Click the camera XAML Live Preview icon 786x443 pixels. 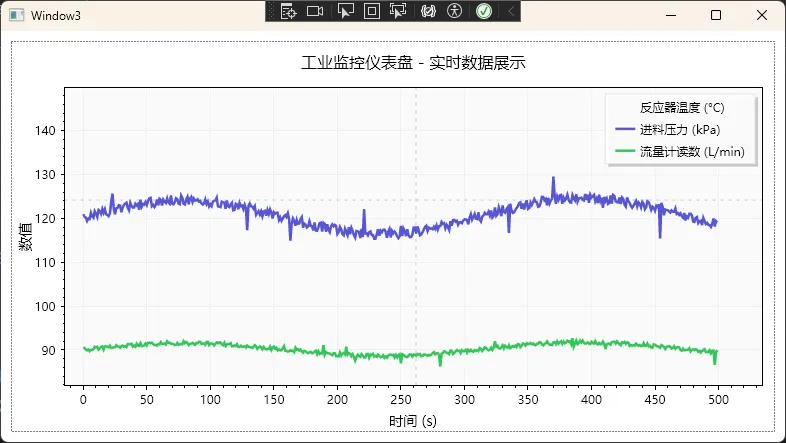click(x=315, y=11)
